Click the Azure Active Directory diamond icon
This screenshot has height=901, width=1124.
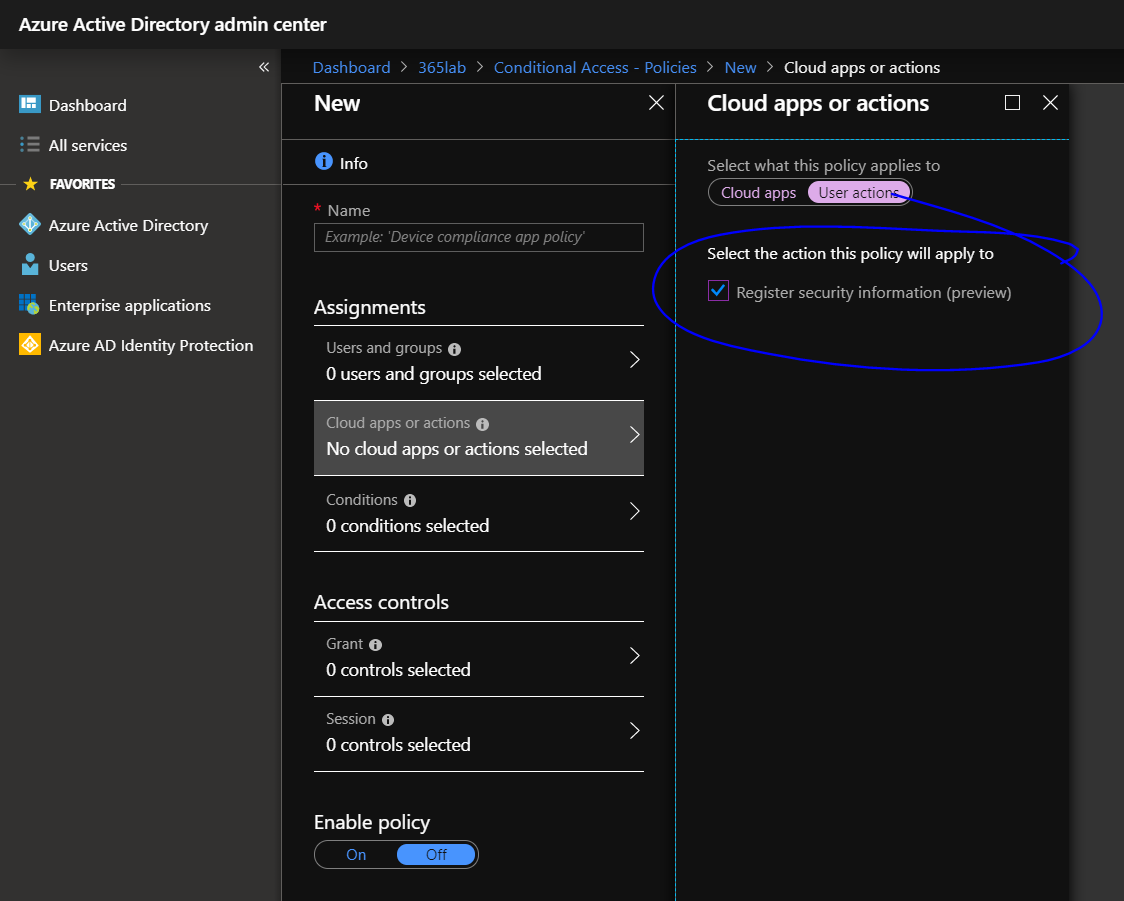pyautogui.click(x=29, y=225)
